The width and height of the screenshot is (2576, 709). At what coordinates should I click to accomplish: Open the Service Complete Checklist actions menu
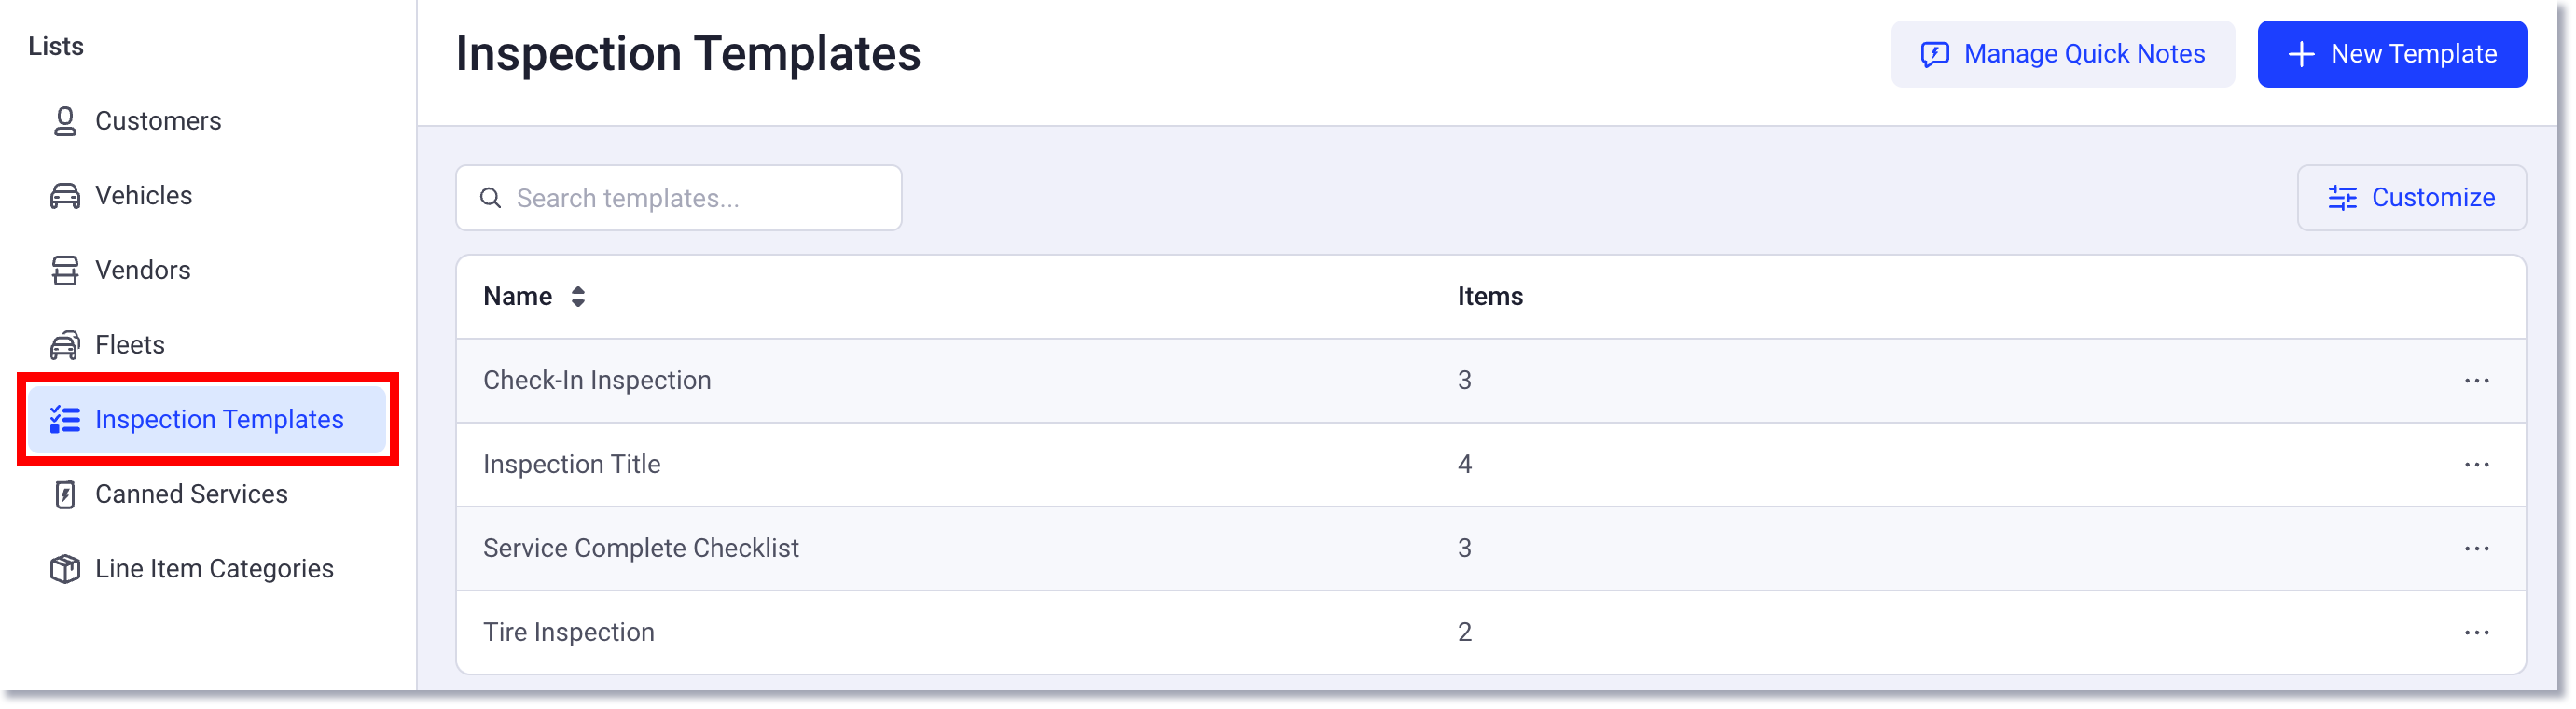tap(2479, 548)
